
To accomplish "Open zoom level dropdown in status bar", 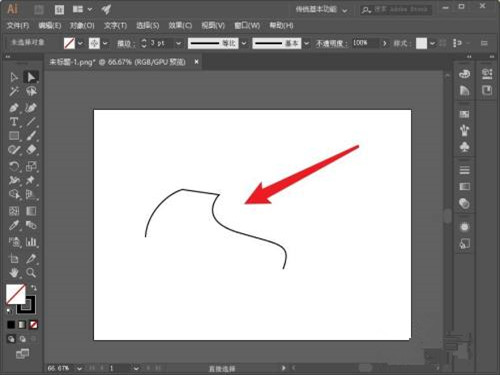I will tap(79, 368).
